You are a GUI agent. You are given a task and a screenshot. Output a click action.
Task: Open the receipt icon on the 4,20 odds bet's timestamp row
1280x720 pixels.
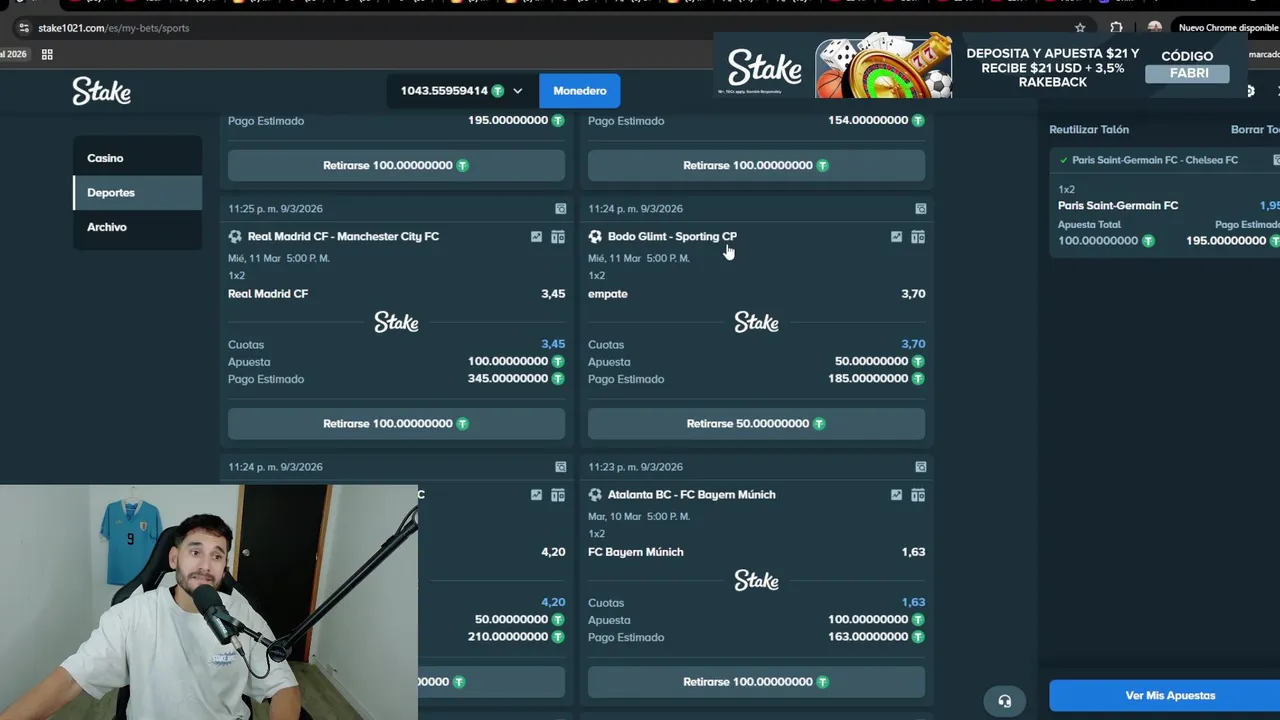point(561,467)
